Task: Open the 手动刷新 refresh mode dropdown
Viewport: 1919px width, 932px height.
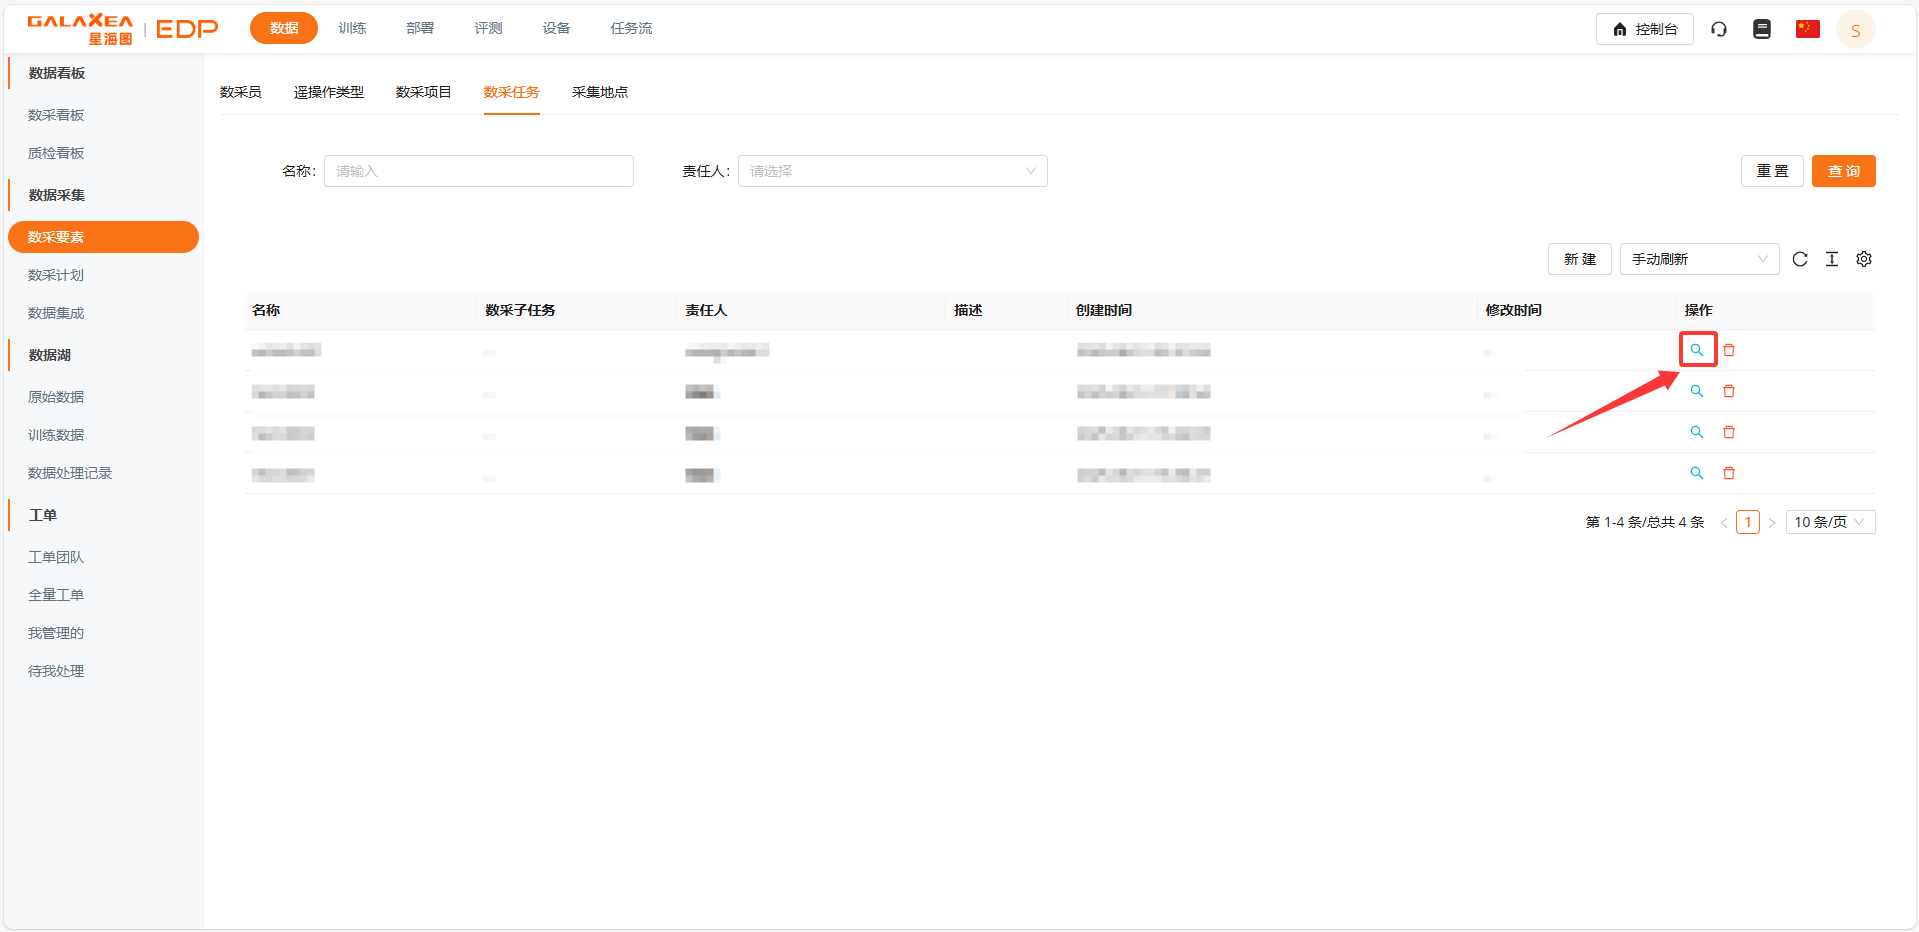Action: point(1699,259)
